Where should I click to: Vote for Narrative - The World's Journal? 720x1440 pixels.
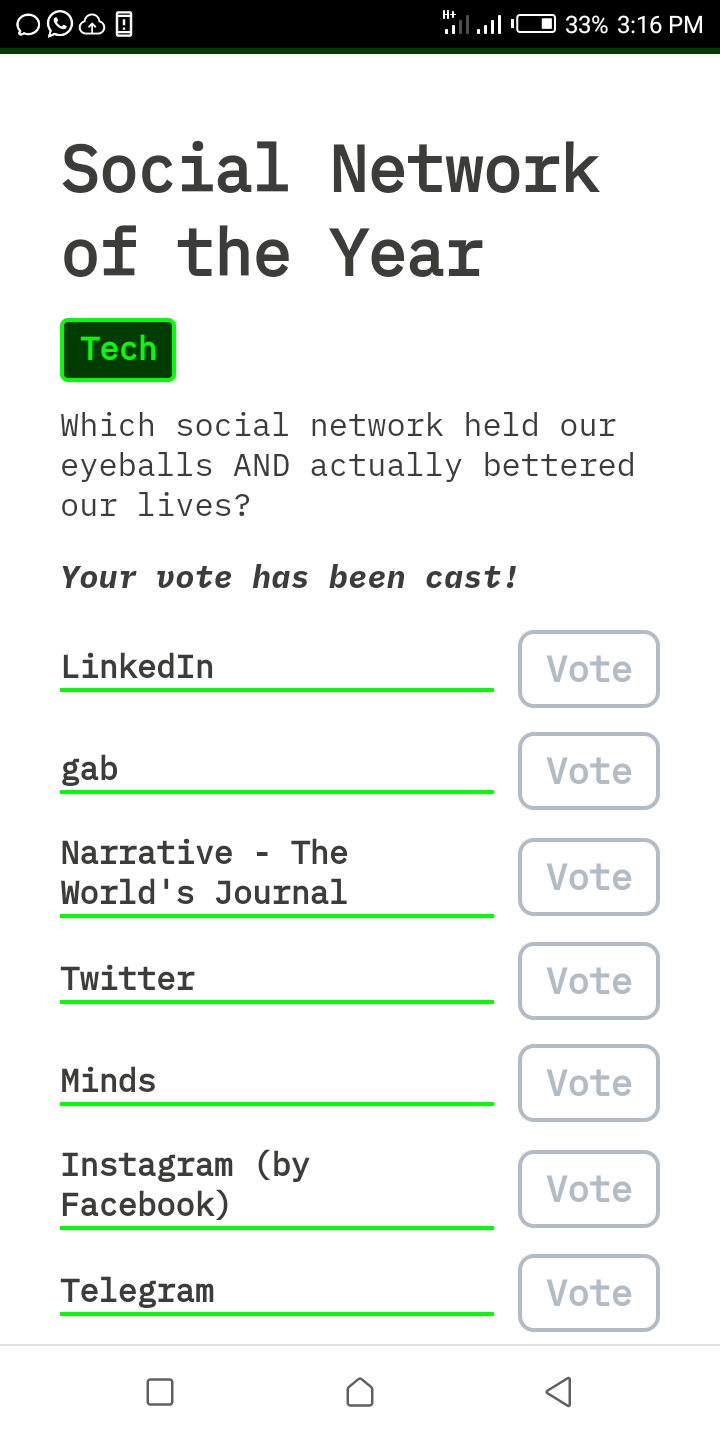(588, 877)
